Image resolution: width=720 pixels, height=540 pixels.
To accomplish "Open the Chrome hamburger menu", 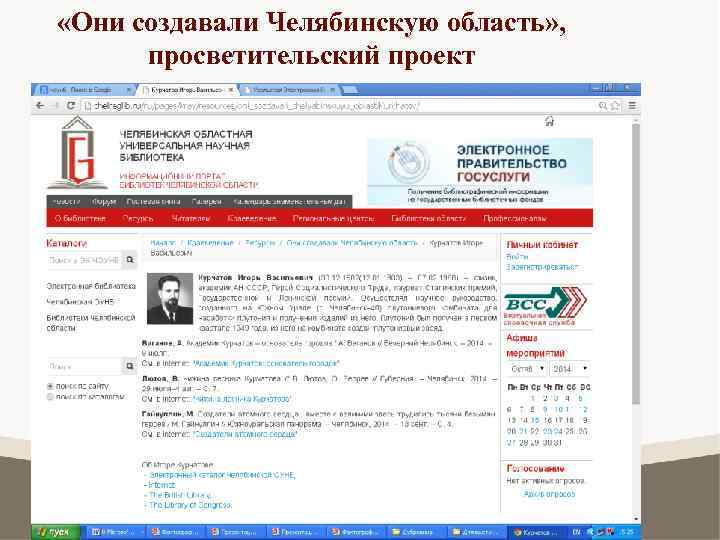I will (x=632, y=106).
